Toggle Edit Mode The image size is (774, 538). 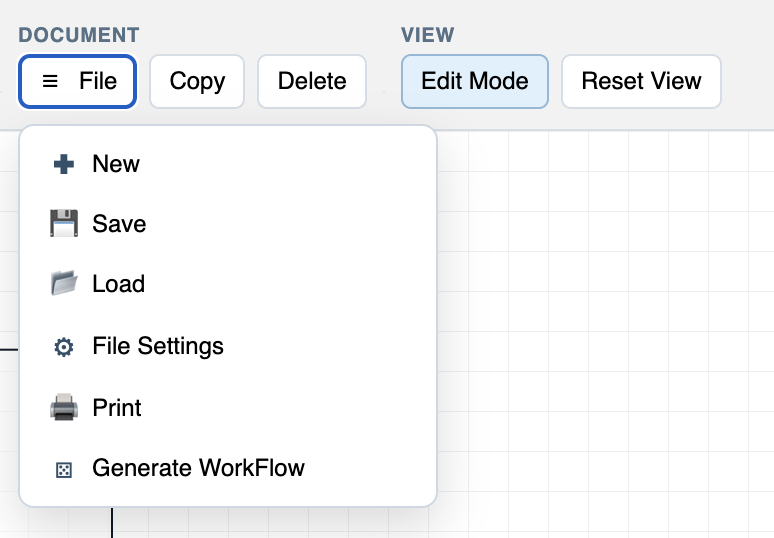click(475, 81)
